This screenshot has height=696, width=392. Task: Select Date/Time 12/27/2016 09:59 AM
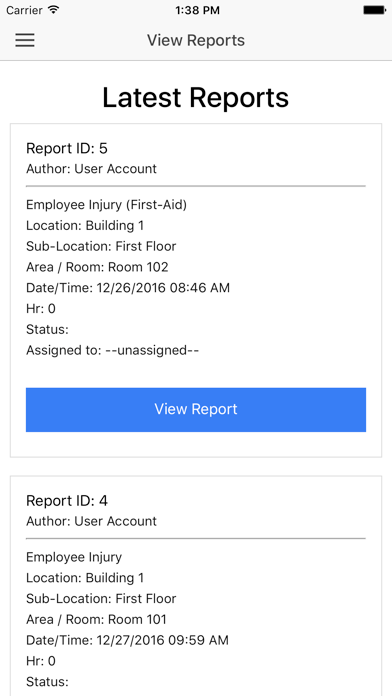pyautogui.click(x=127, y=640)
